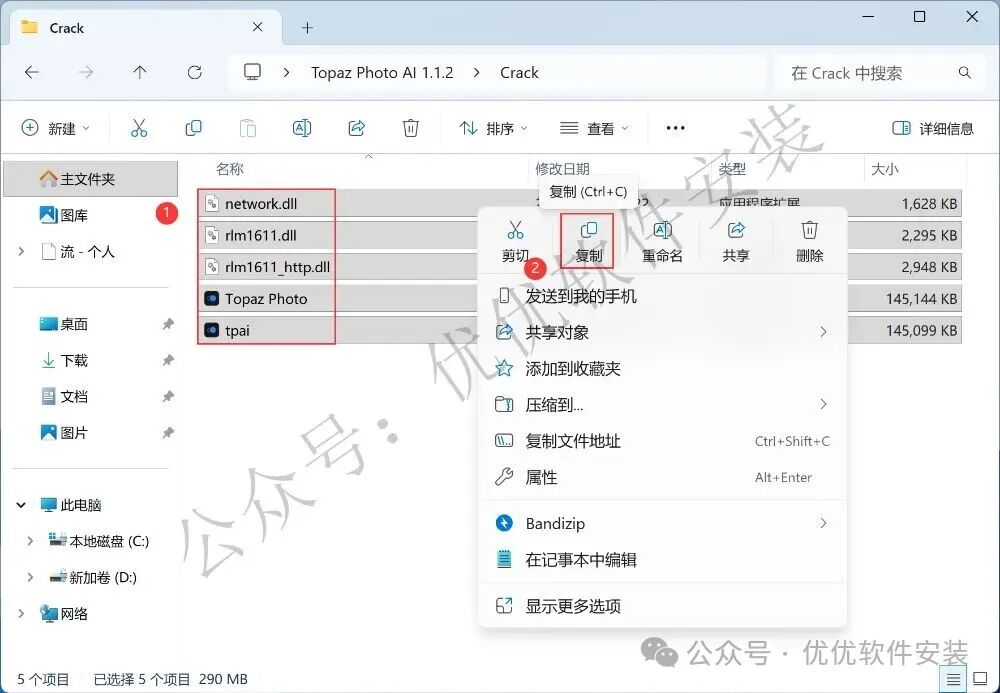Close the Crack tab
Screen dimensions: 1000x693
click(x=258, y=27)
